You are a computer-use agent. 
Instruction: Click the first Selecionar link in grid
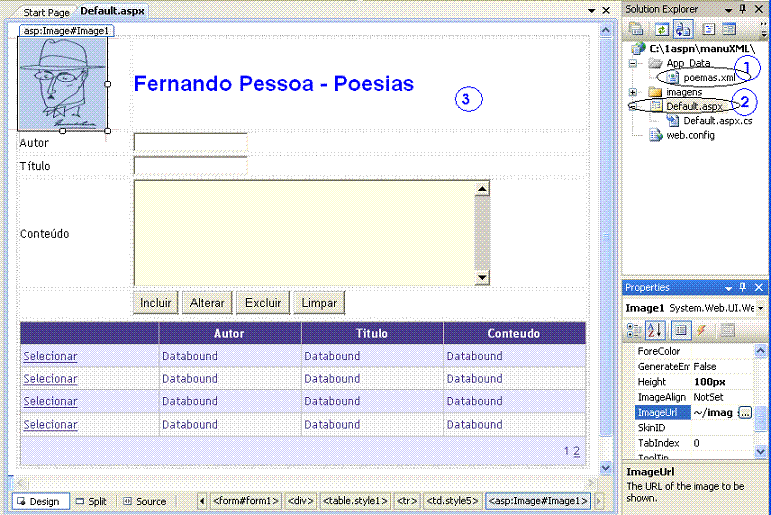tap(50, 356)
